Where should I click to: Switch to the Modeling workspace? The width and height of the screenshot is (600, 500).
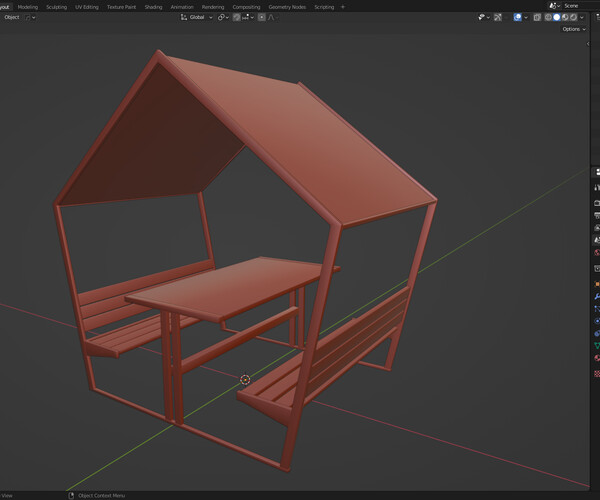pos(28,7)
